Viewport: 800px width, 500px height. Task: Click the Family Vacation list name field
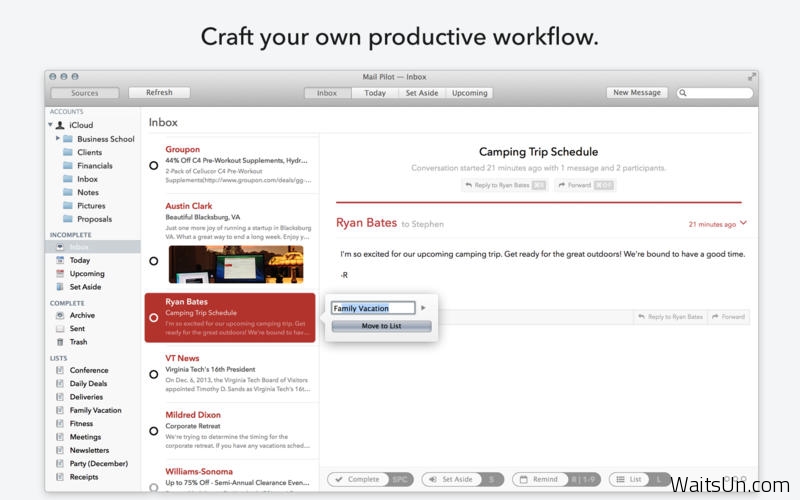point(373,308)
